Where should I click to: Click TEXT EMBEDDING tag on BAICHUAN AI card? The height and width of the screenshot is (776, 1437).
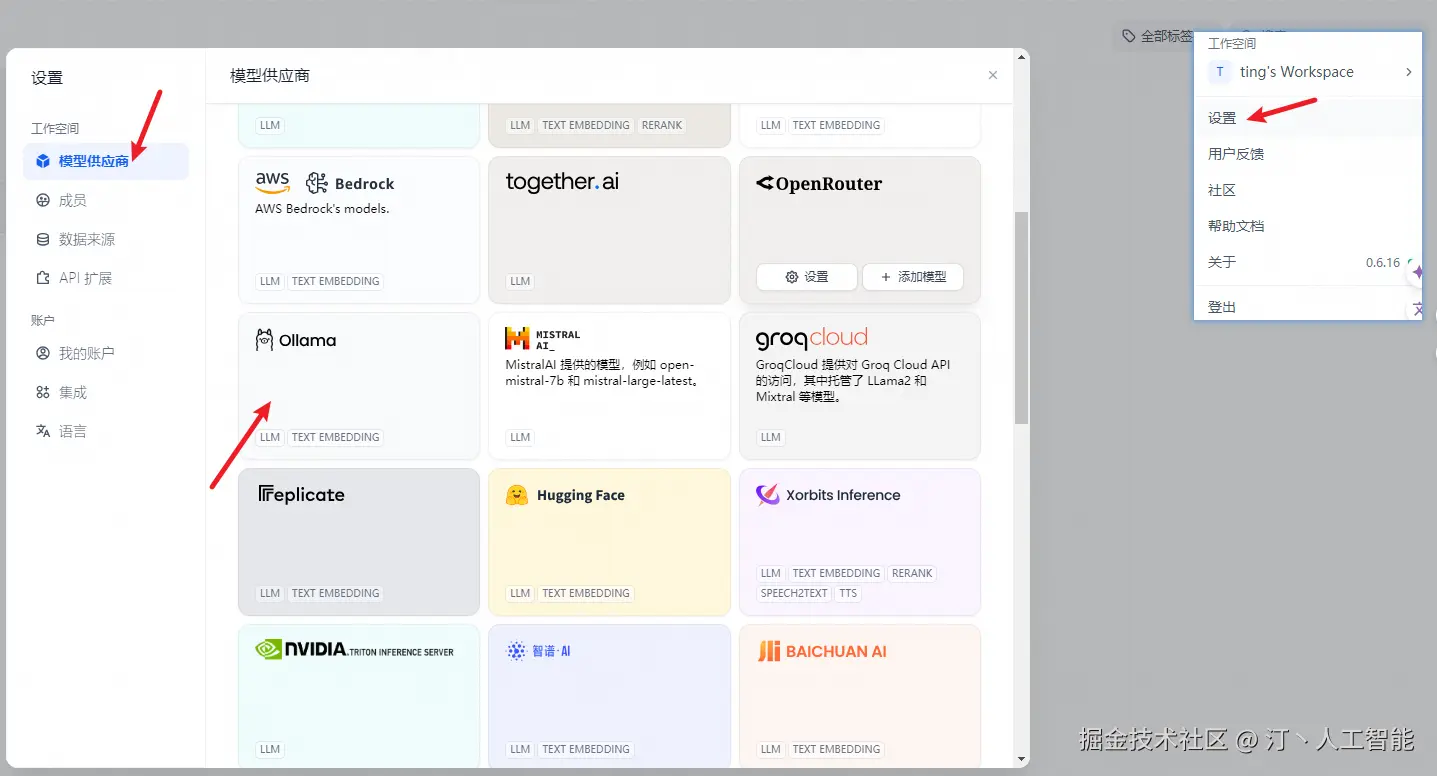(x=836, y=749)
